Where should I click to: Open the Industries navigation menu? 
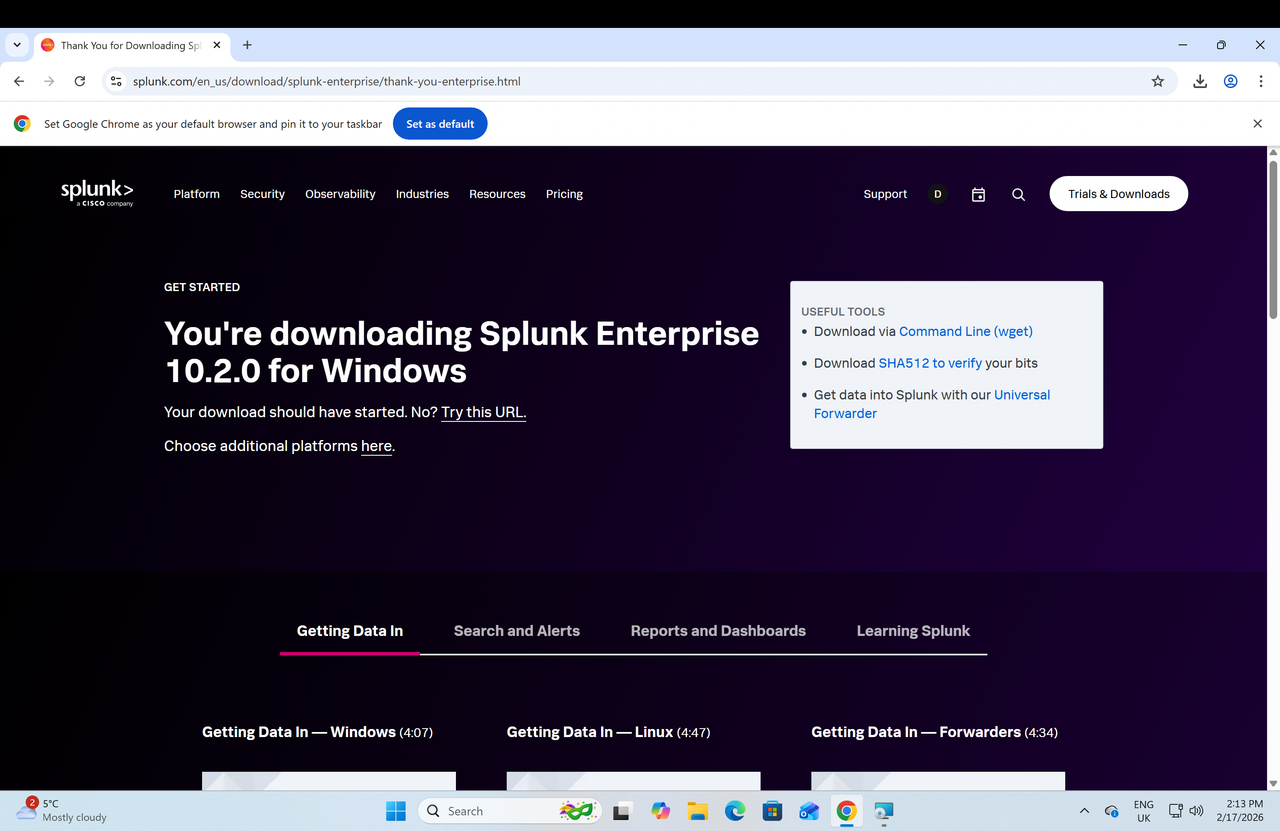pyautogui.click(x=422, y=194)
